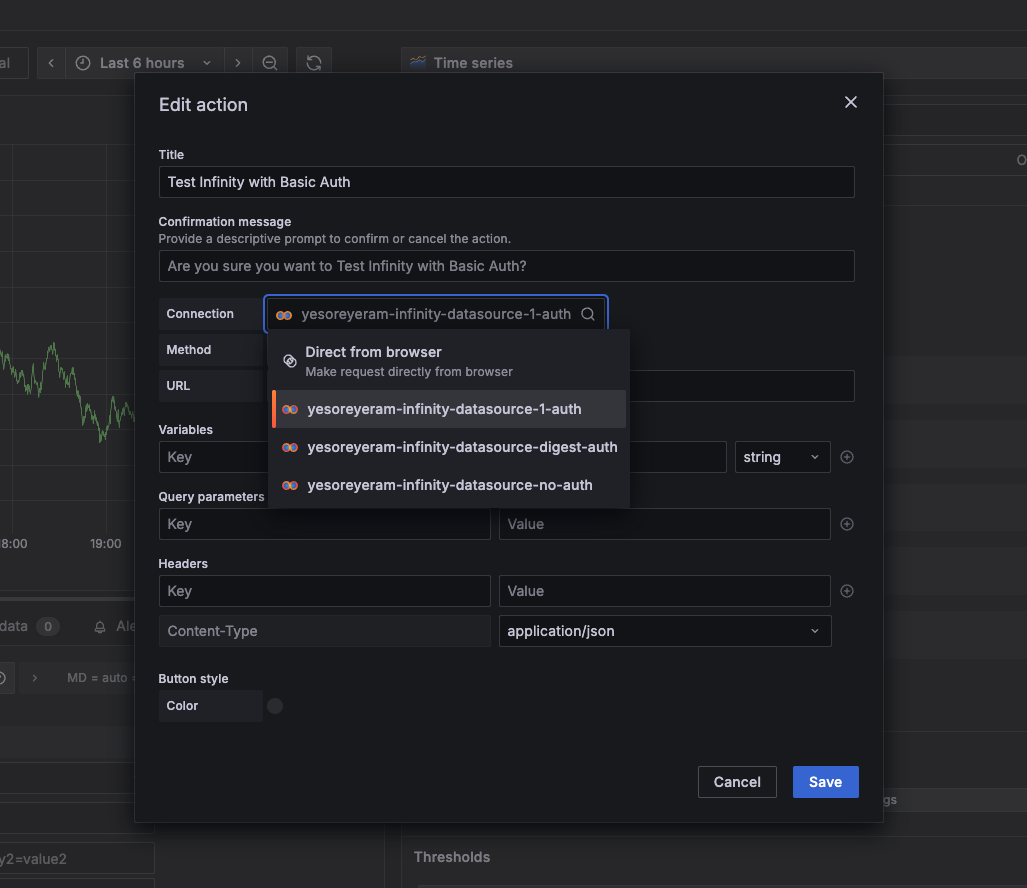
Task: Click the clock icon in time picker
Action: point(83,63)
